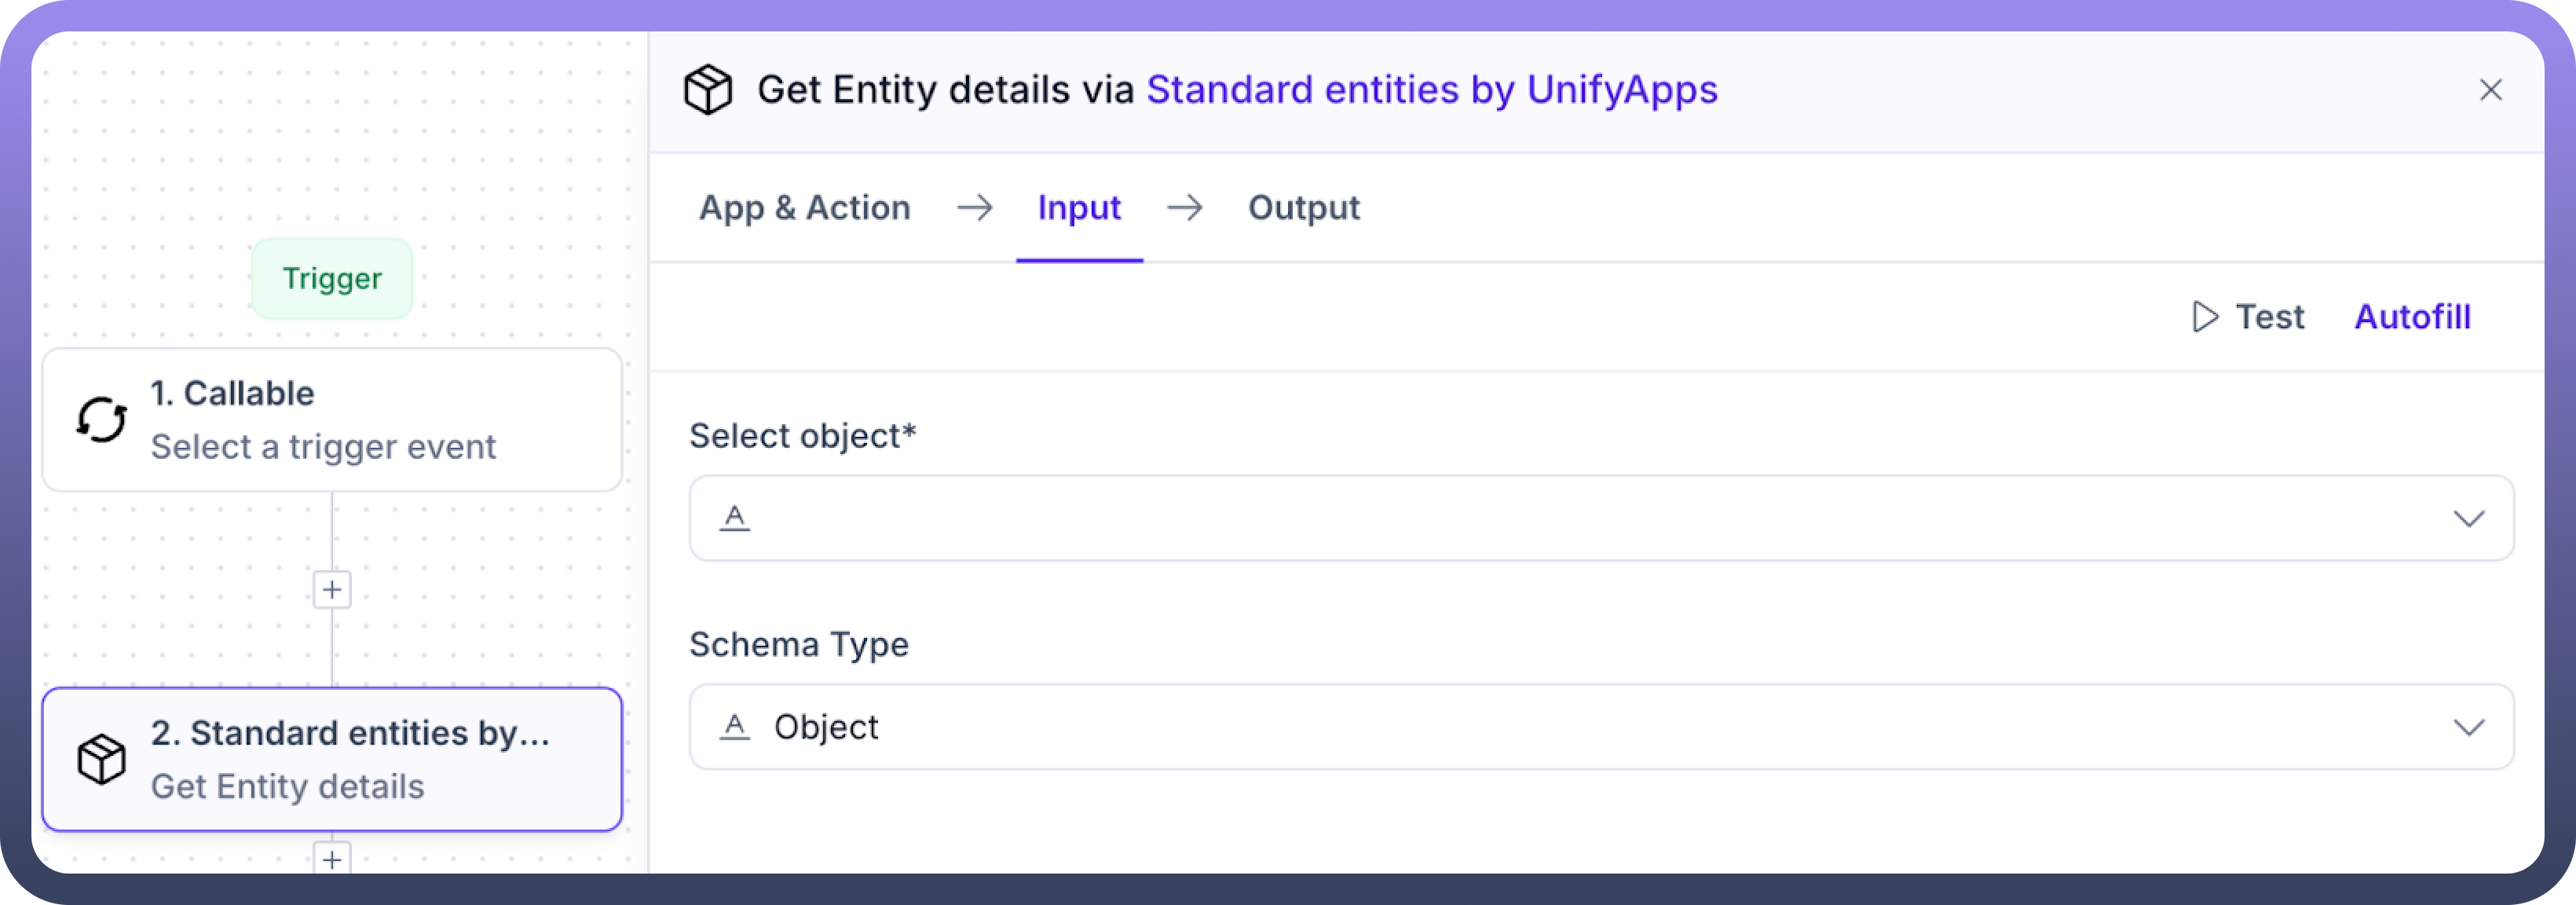Click the Test play triangle icon
Image resolution: width=2576 pixels, height=905 pixels.
click(2204, 317)
